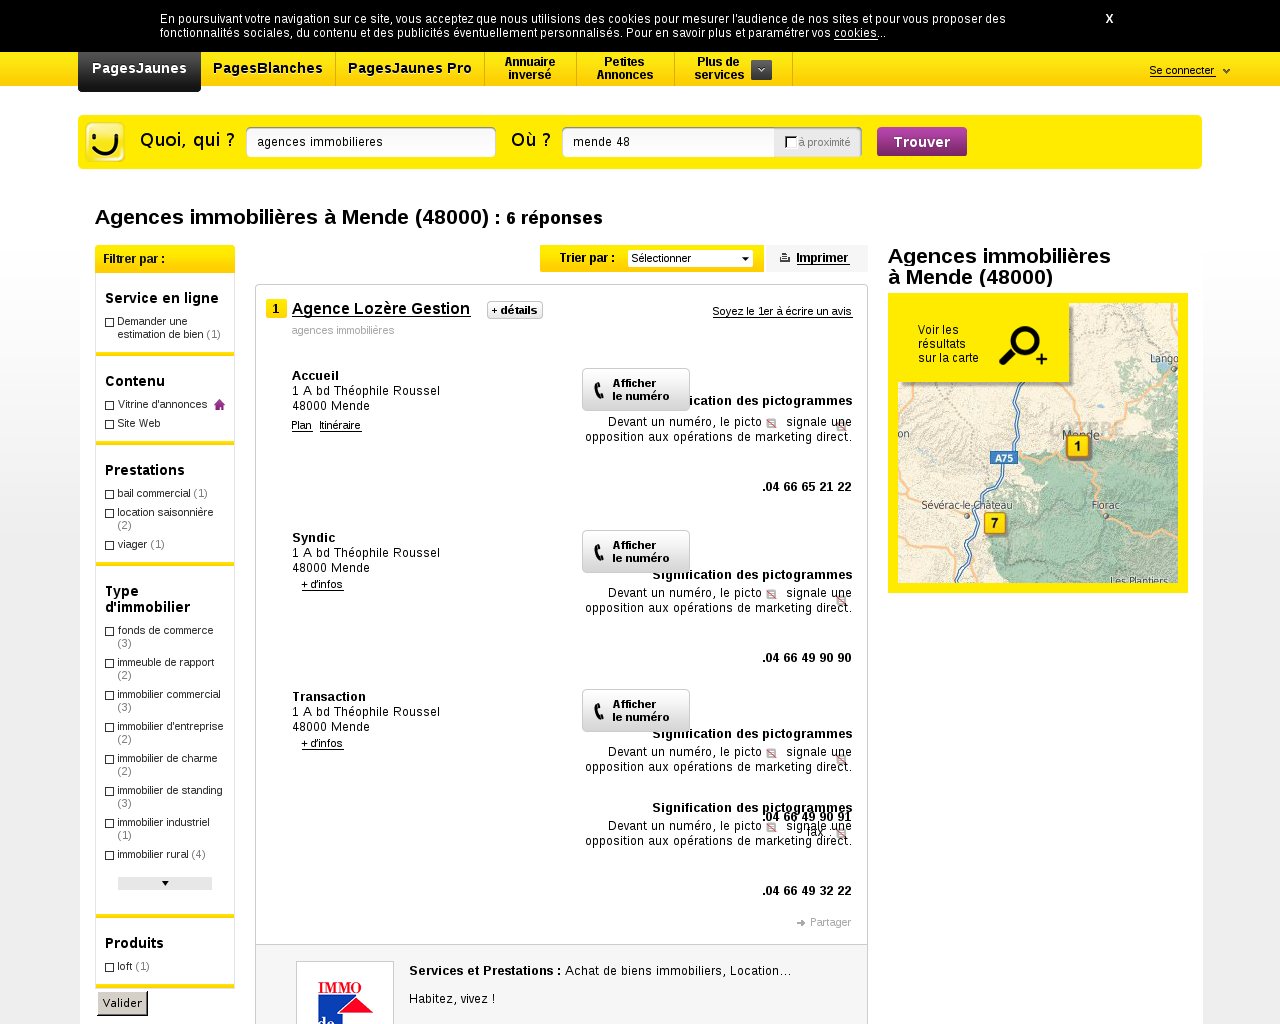This screenshot has width=1280, height=1024.
Task: Click map marker number 7 near Sévérac-le-Château
Action: pyautogui.click(x=994, y=524)
